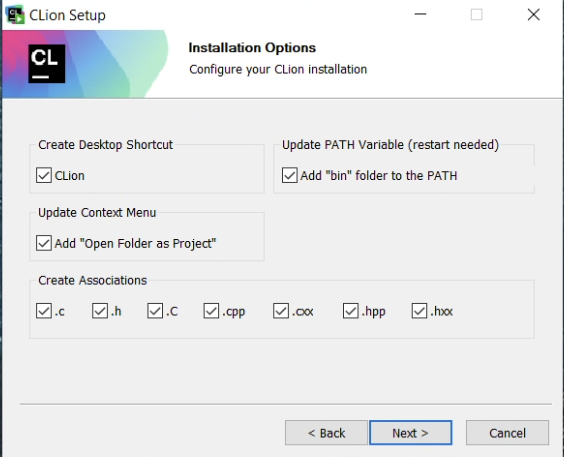Screen dimensions: 564x457
Task: Close the CLion Setup dialog
Action: [533, 14]
